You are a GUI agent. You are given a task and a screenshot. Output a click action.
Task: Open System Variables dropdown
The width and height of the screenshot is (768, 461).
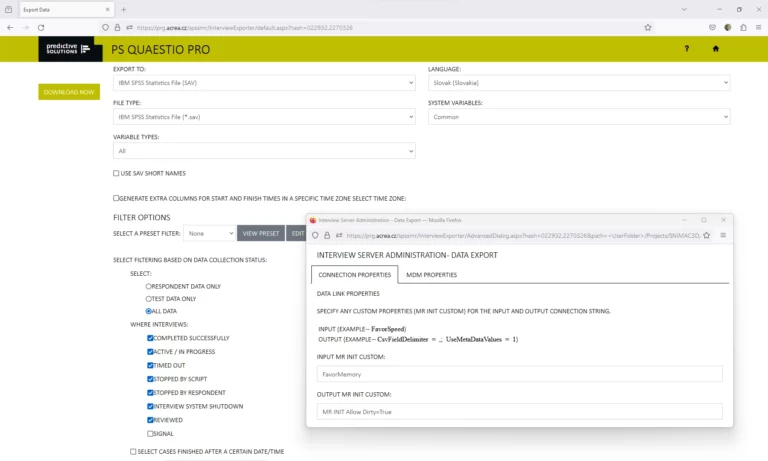coord(579,117)
